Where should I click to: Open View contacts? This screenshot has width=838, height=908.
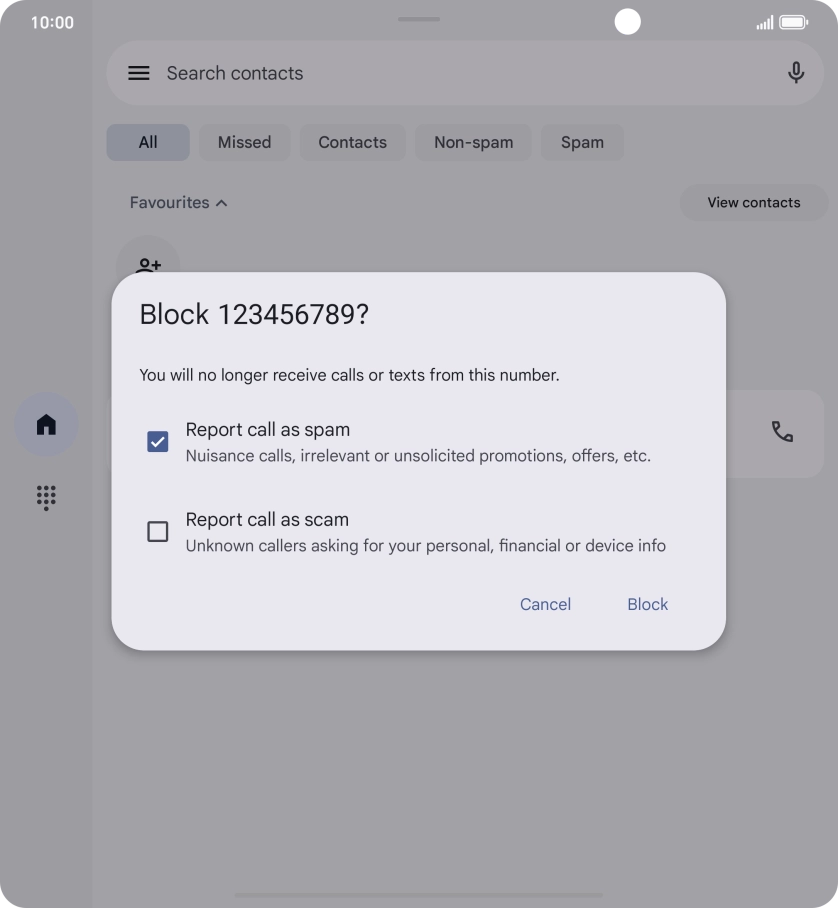coord(753,202)
